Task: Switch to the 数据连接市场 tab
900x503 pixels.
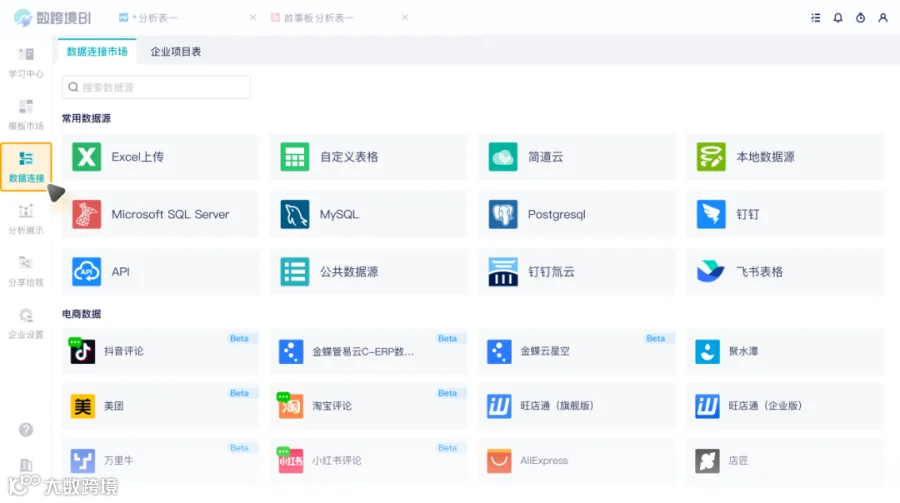Action: click(x=97, y=52)
